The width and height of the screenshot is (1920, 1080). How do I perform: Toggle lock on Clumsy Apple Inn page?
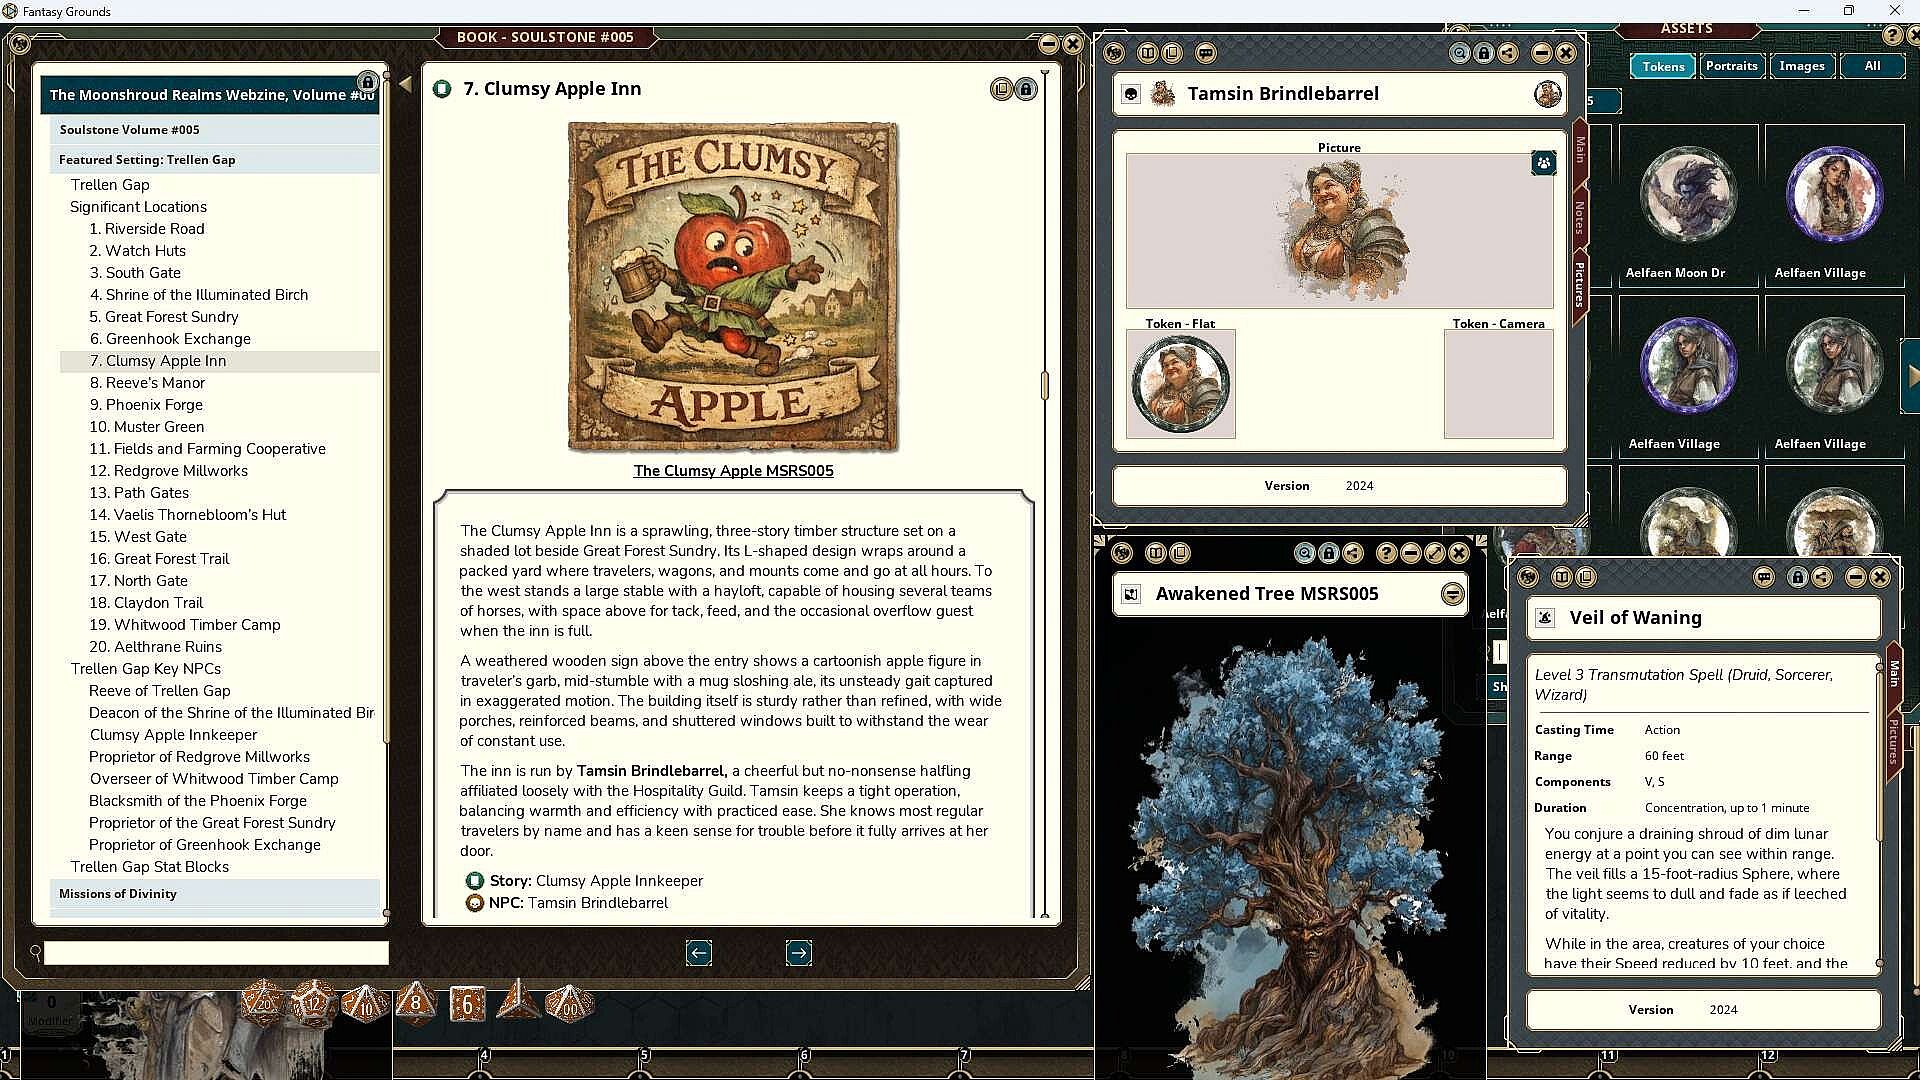click(x=1026, y=89)
